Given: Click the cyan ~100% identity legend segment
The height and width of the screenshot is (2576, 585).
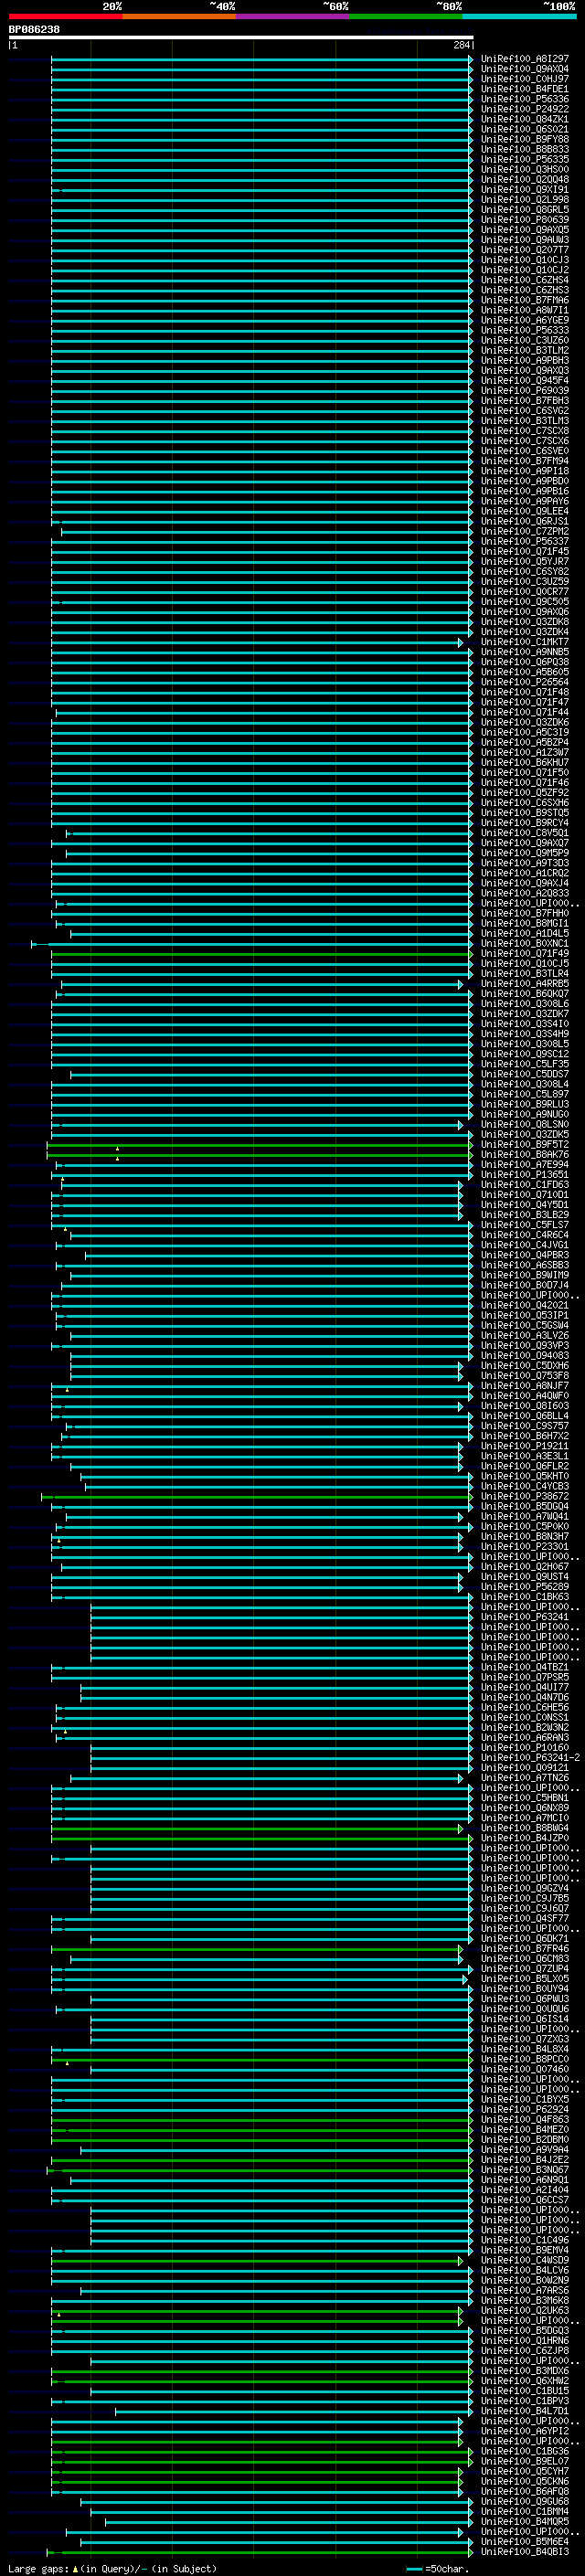Looking at the screenshot, I should click(x=519, y=16).
